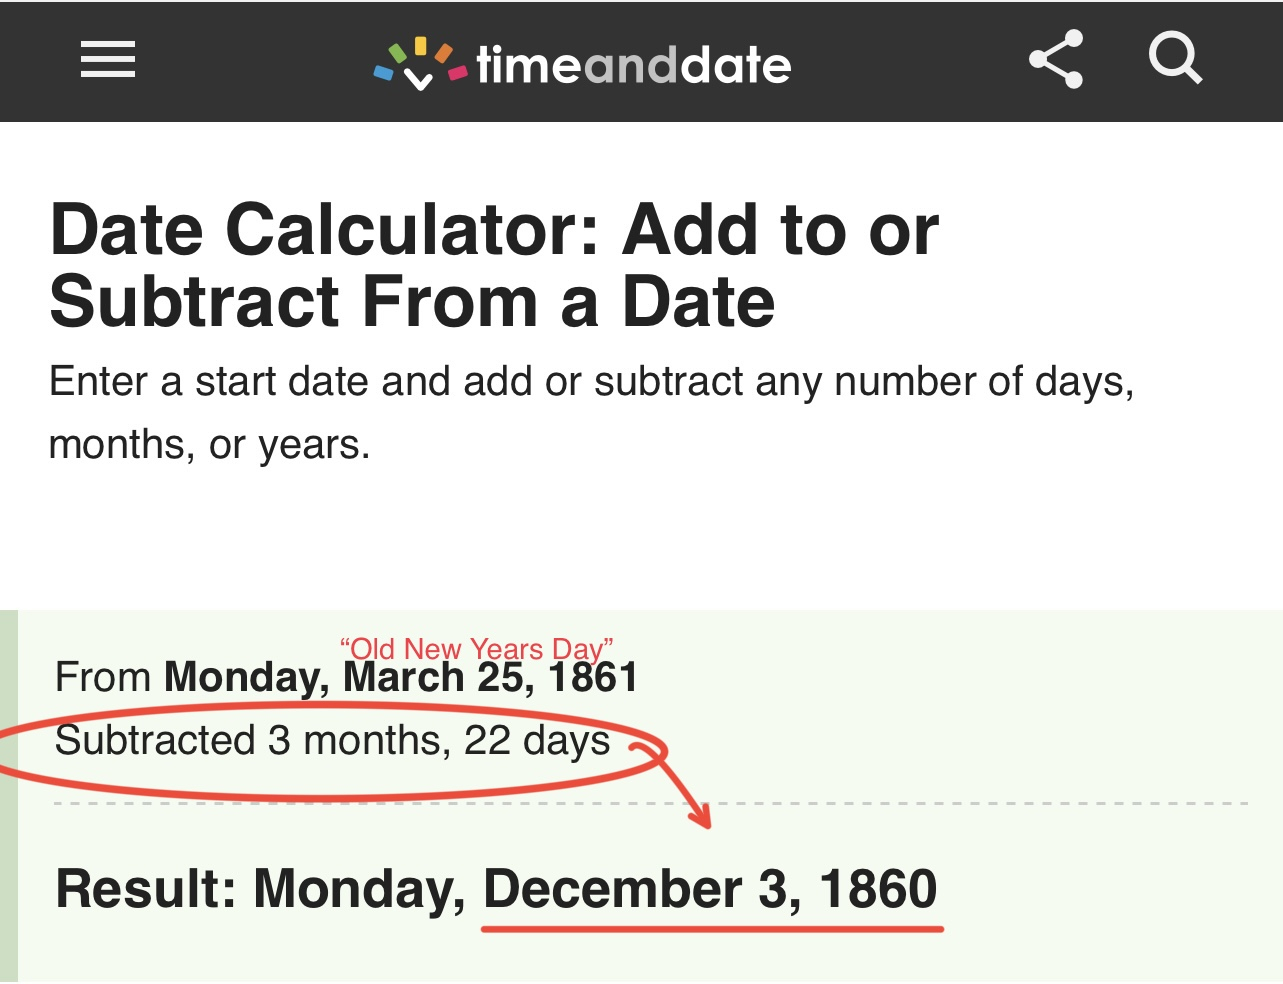Open search with the magnifying glass
This screenshot has height=984, width=1283.
(x=1174, y=57)
